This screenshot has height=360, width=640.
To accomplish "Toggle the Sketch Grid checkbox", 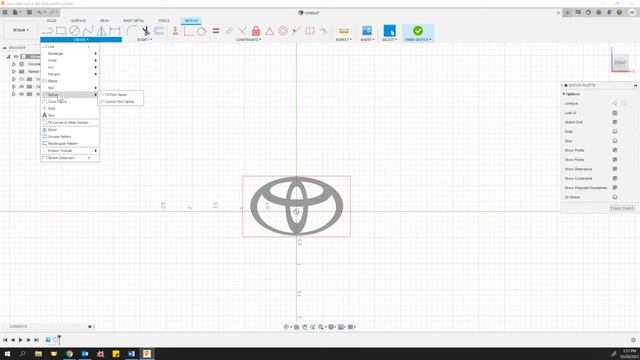I will tap(615, 122).
